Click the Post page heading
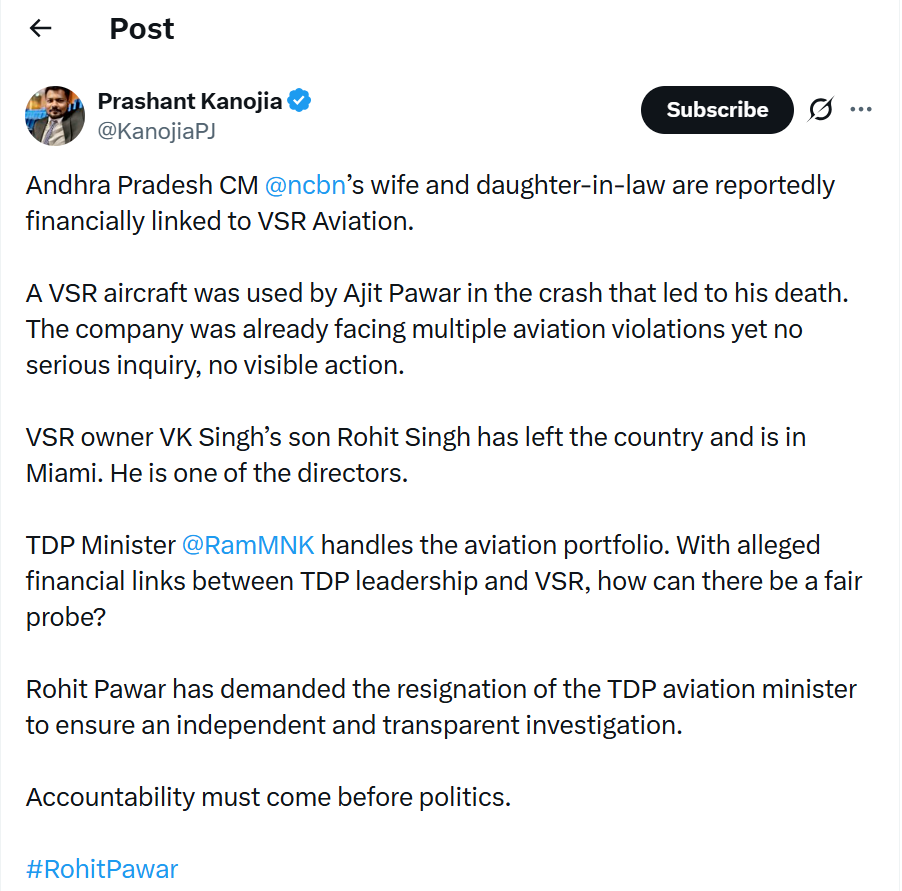 (x=142, y=29)
